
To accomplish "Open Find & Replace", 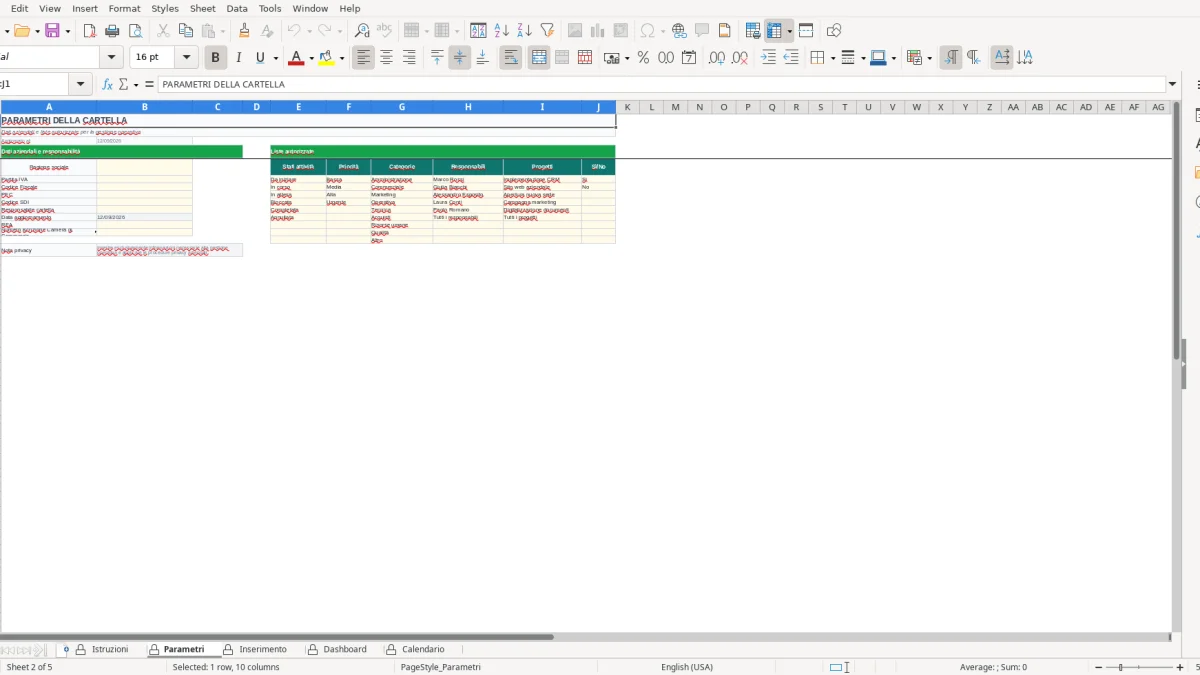I will (x=362, y=31).
